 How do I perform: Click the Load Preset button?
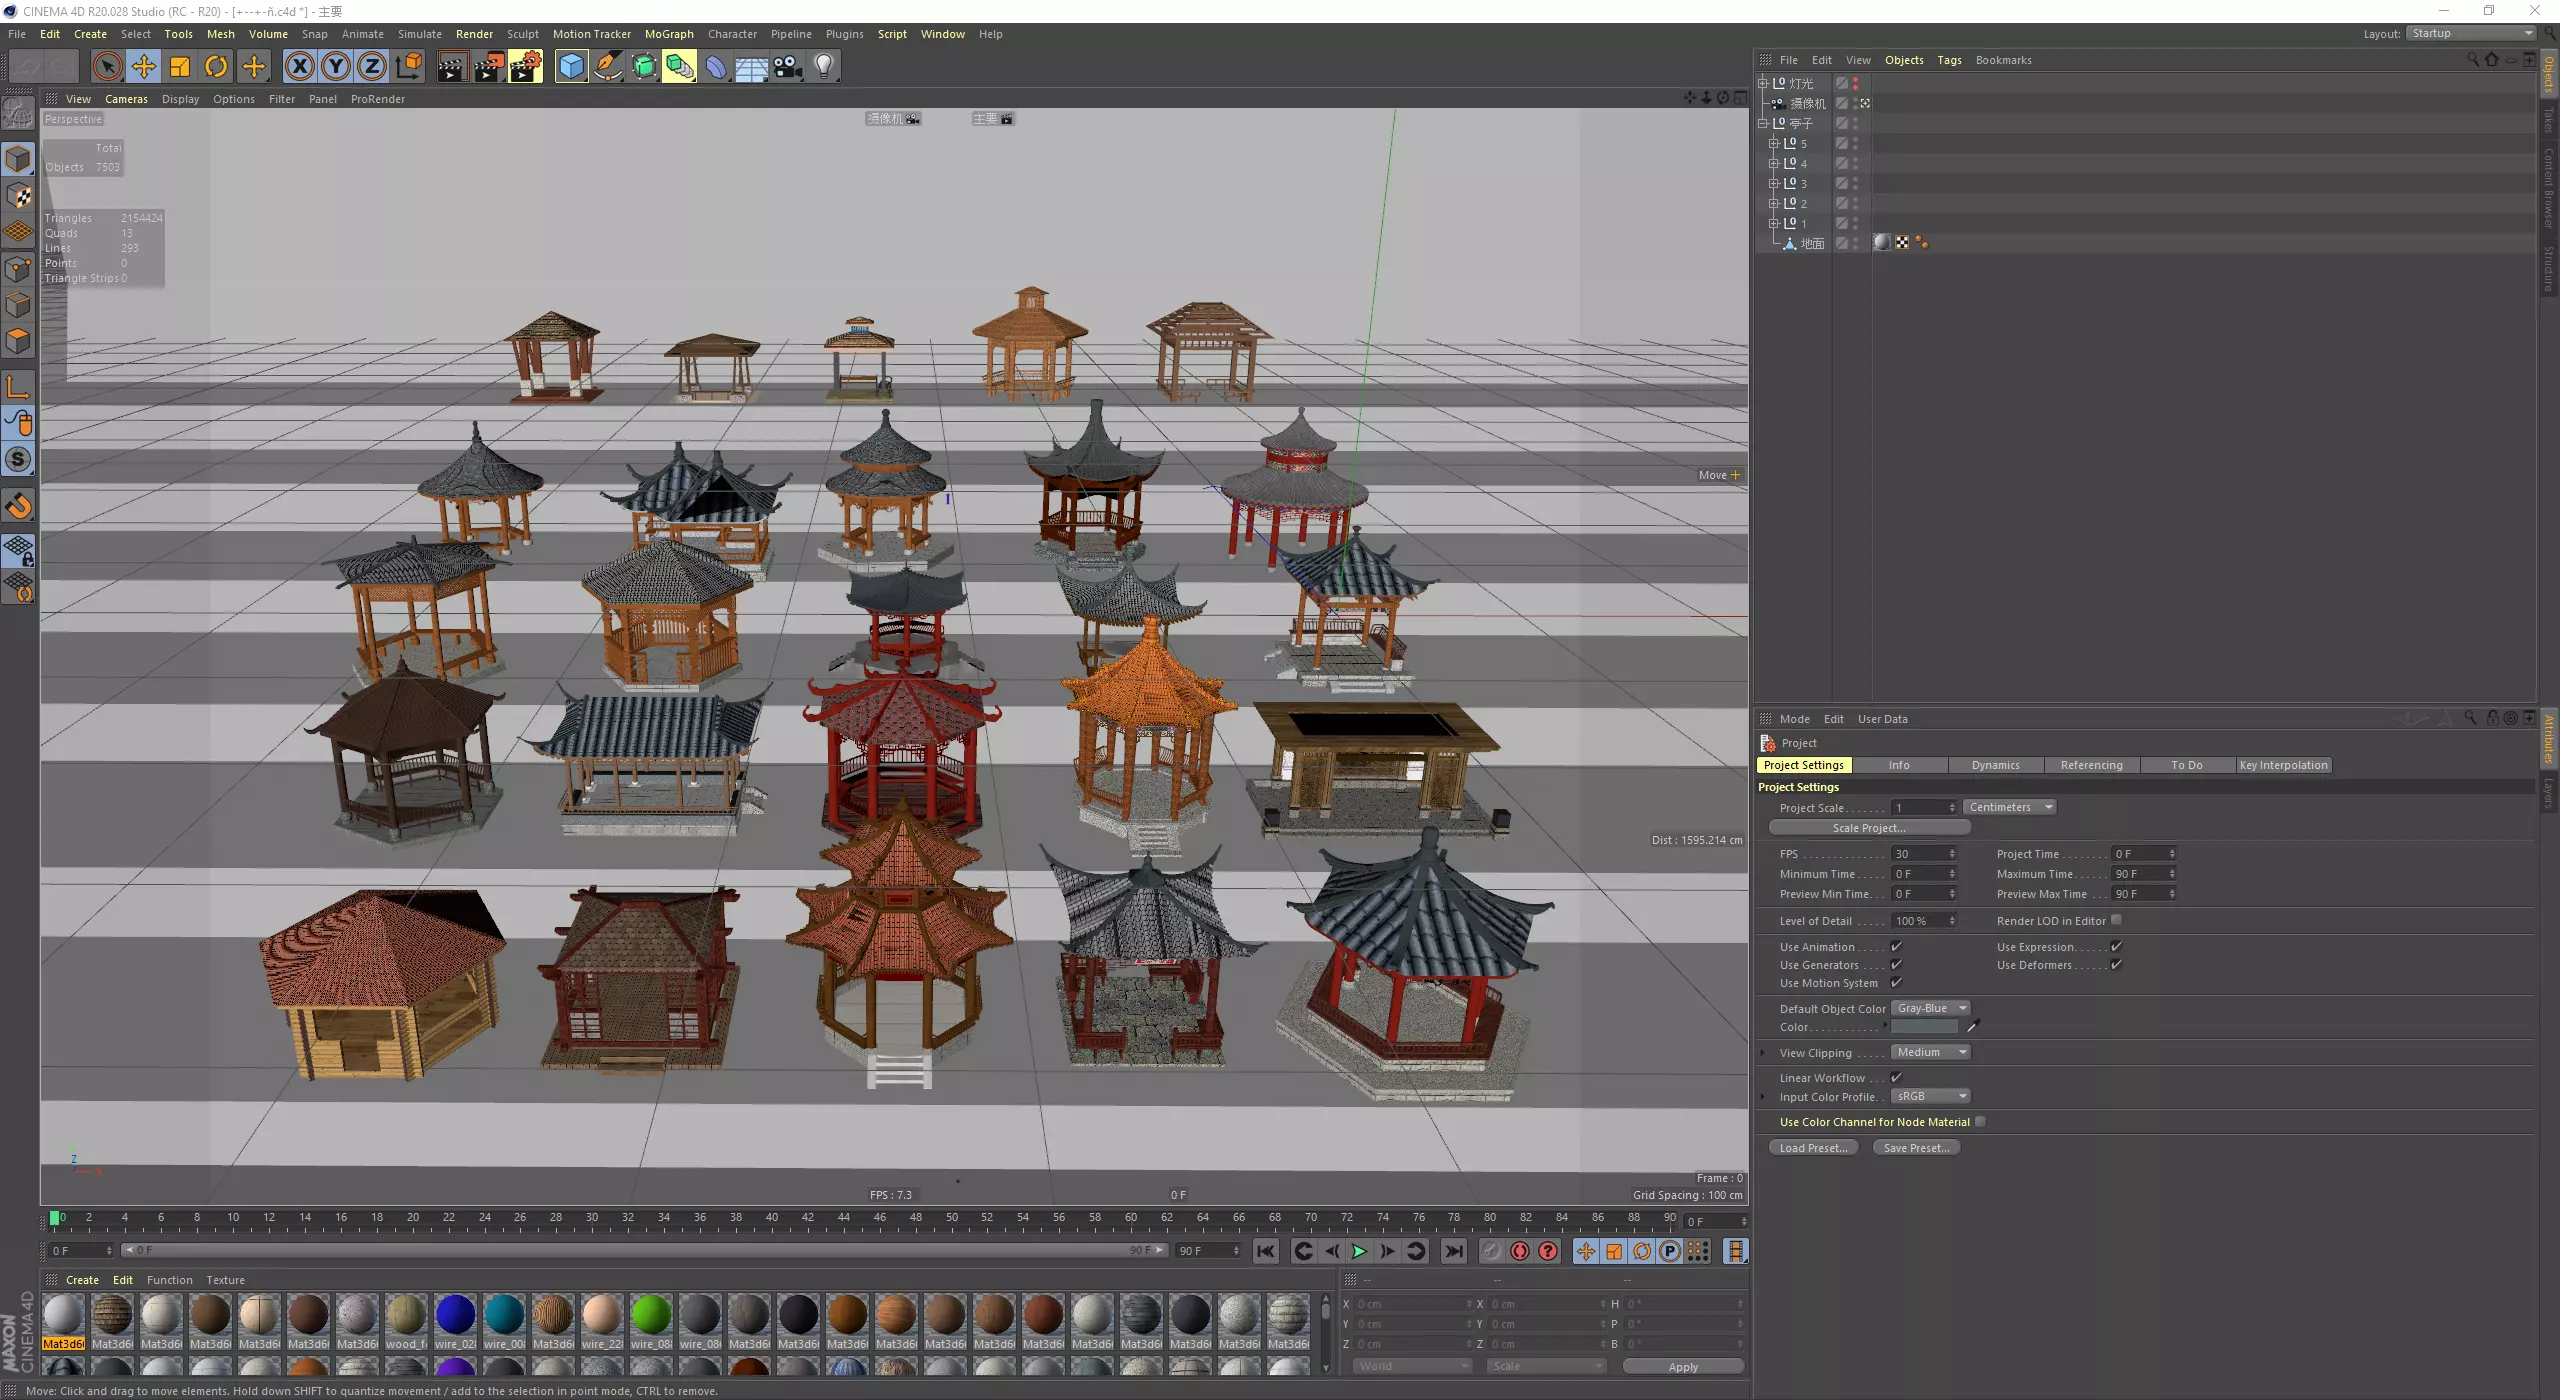coord(1813,1148)
